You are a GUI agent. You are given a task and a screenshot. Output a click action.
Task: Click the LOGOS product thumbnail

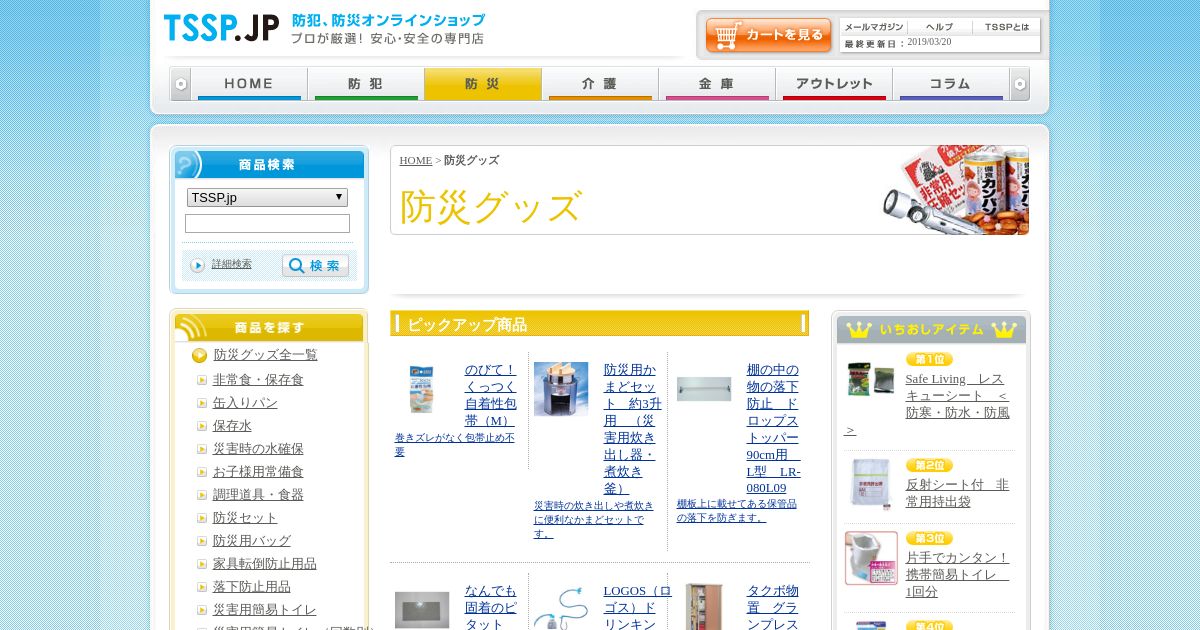(559, 610)
